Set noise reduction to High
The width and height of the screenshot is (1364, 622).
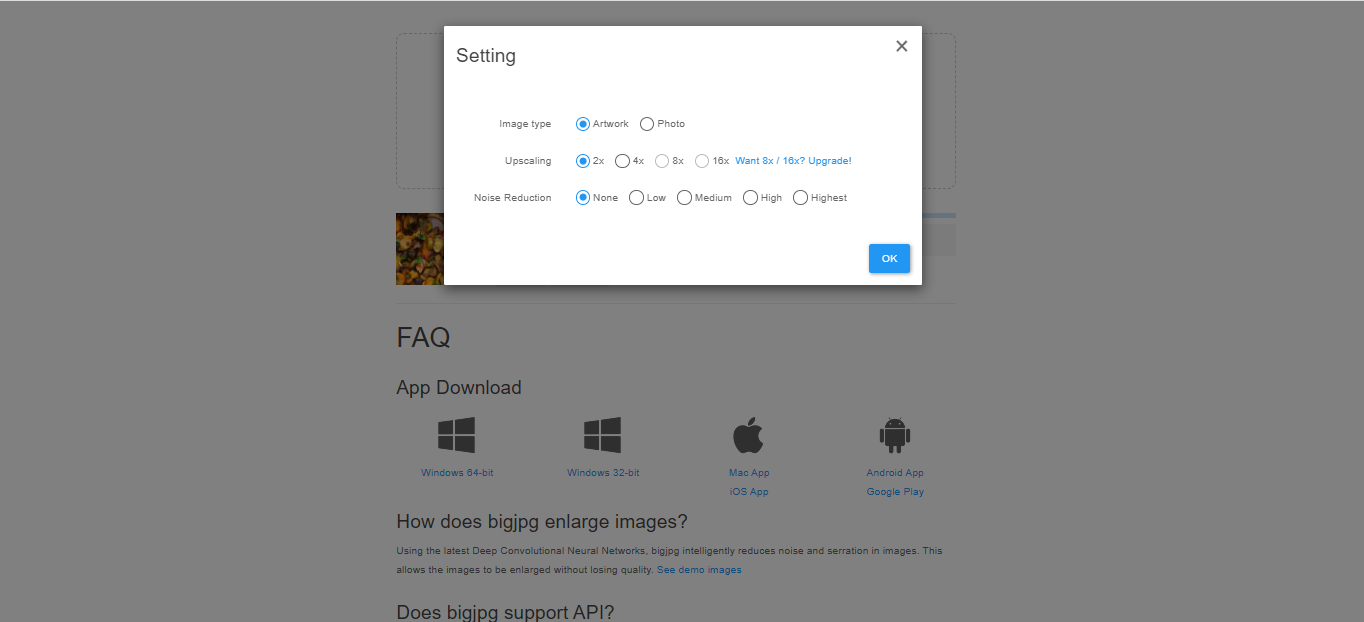(750, 198)
